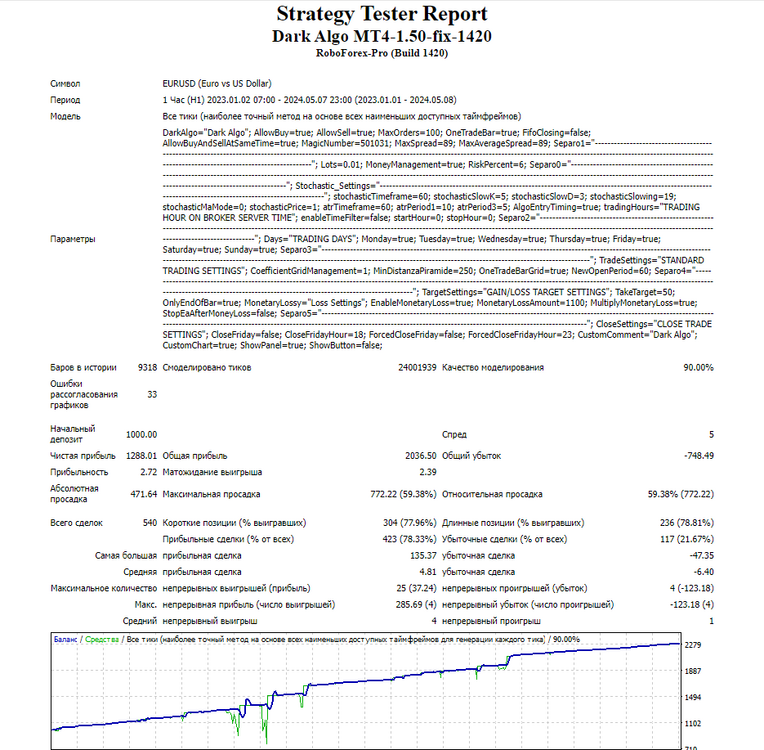This screenshot has width=764, height=750.
Task: Select total trades value 540
Action: (x=150, y=523)
